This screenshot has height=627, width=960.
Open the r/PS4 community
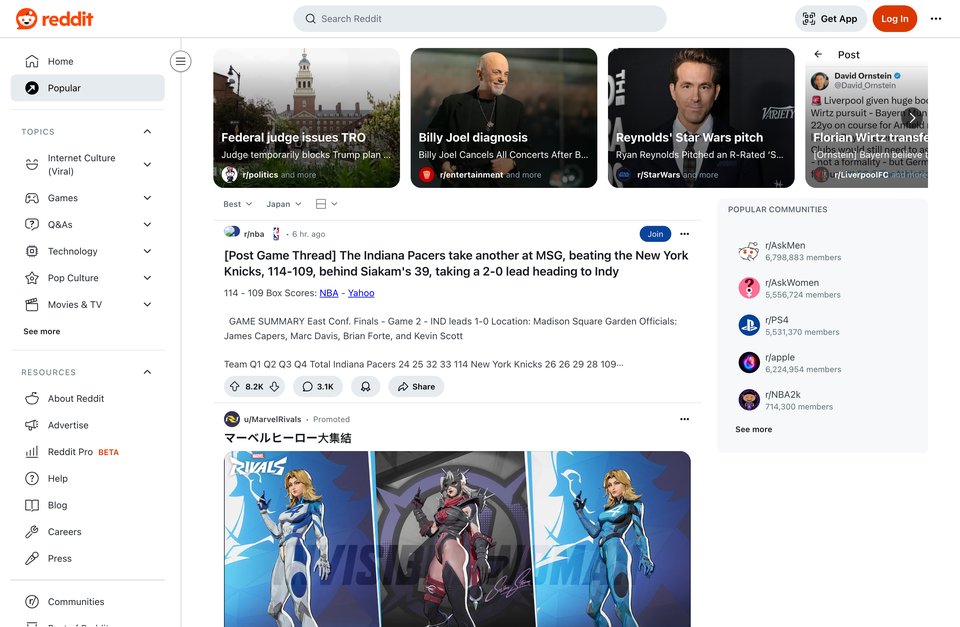[822, 326]
